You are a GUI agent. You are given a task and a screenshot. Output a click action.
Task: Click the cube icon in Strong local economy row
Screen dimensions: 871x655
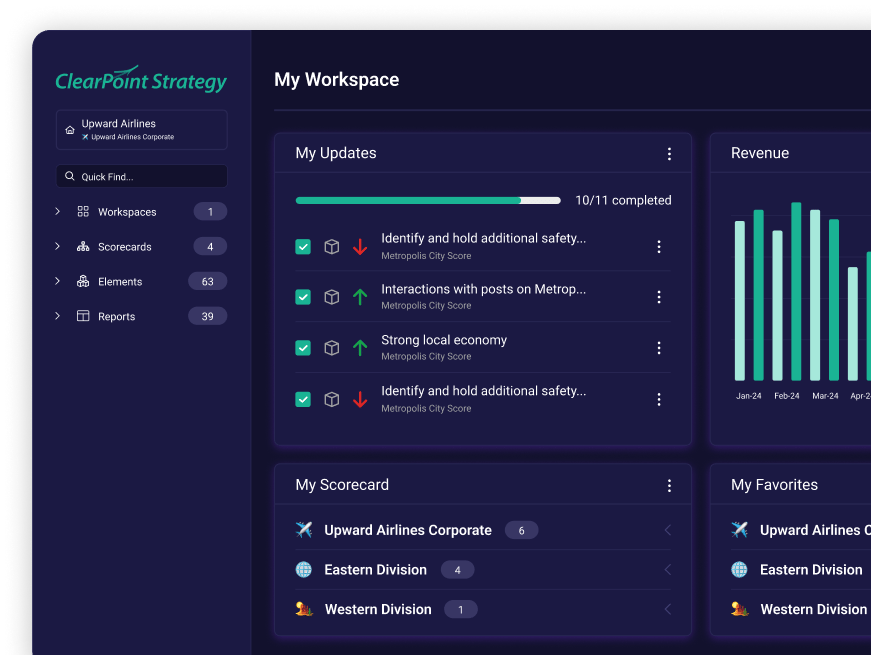[x=332, y=348]
